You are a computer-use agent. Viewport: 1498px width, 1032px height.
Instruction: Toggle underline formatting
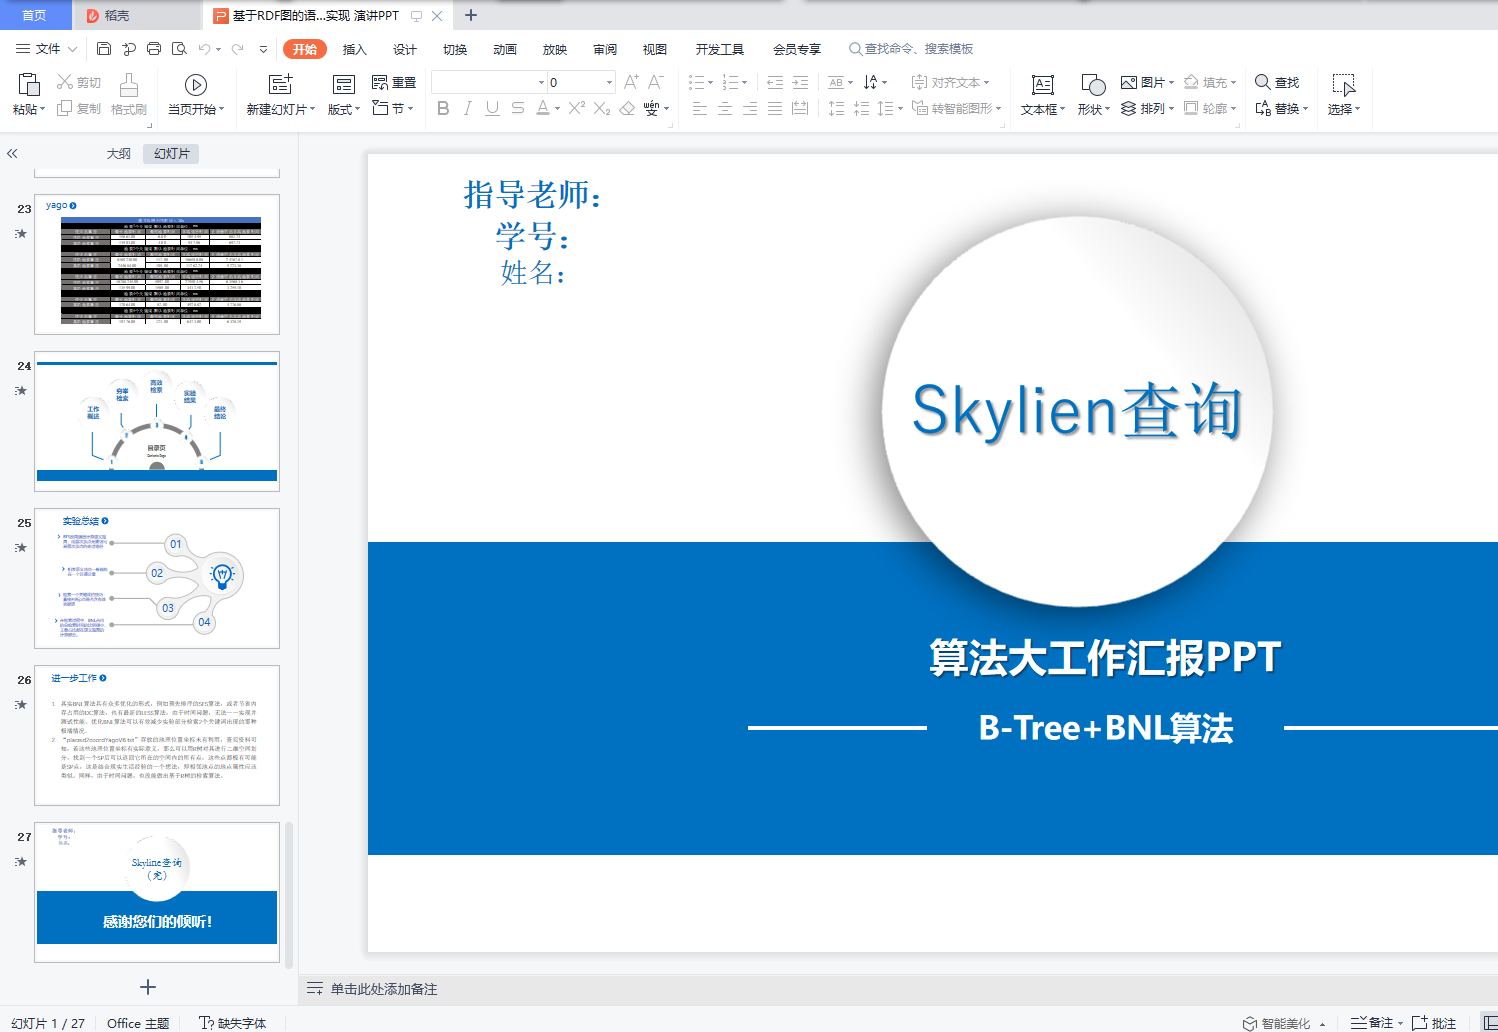pos(492,108)
